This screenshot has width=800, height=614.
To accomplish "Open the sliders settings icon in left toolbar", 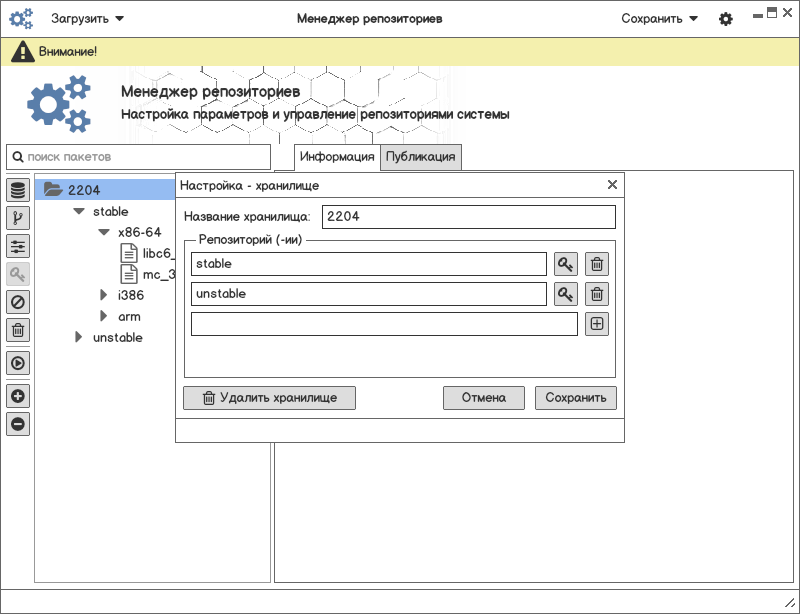I will 18,246.
